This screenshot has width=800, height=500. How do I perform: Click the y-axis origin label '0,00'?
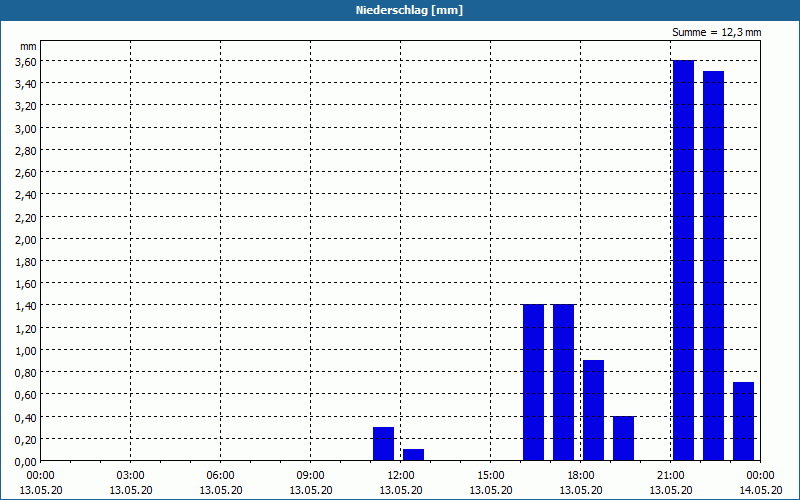click(x=26, y=462)
